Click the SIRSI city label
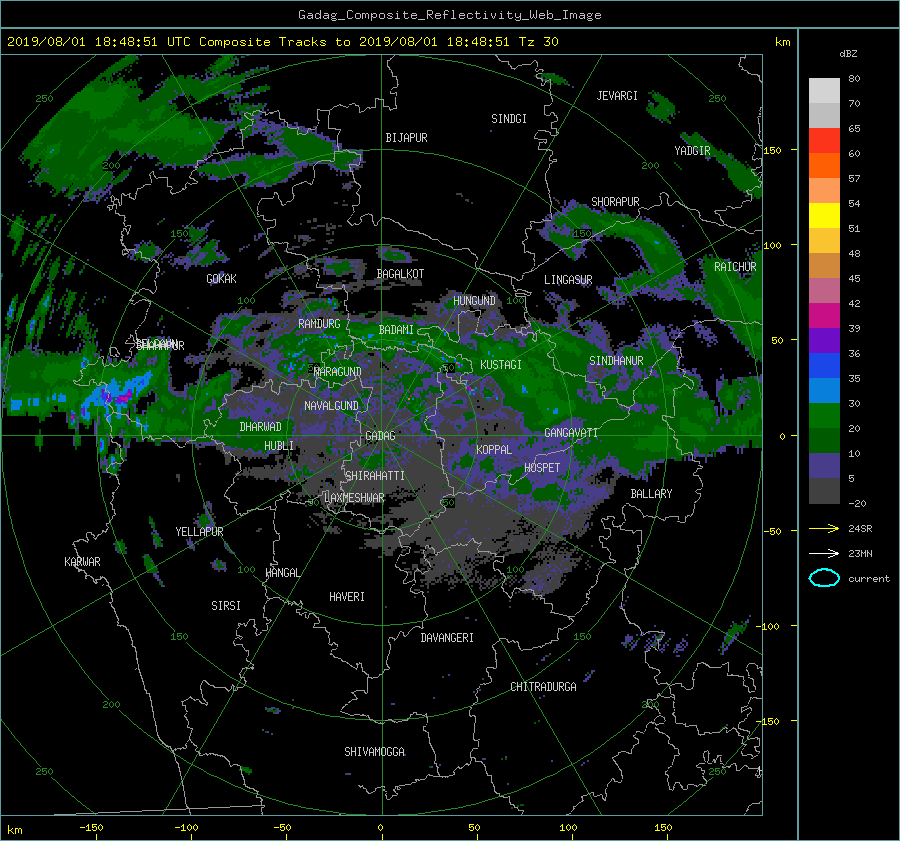 point(226,606)
